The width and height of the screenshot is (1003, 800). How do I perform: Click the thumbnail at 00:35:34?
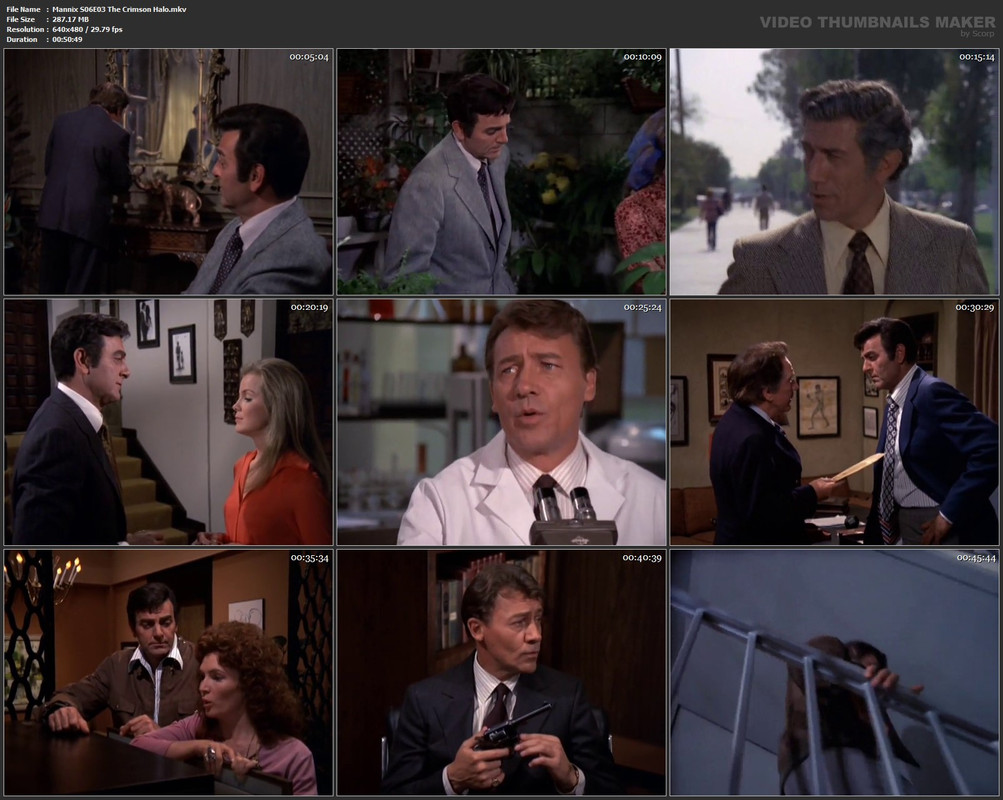(x=169, y=673)
